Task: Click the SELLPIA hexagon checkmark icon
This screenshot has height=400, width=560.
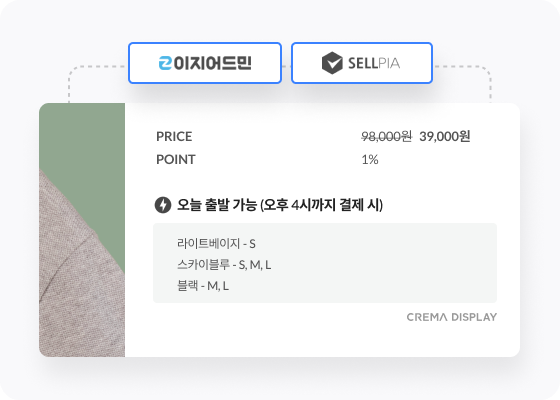Action: tap(332, 63)
